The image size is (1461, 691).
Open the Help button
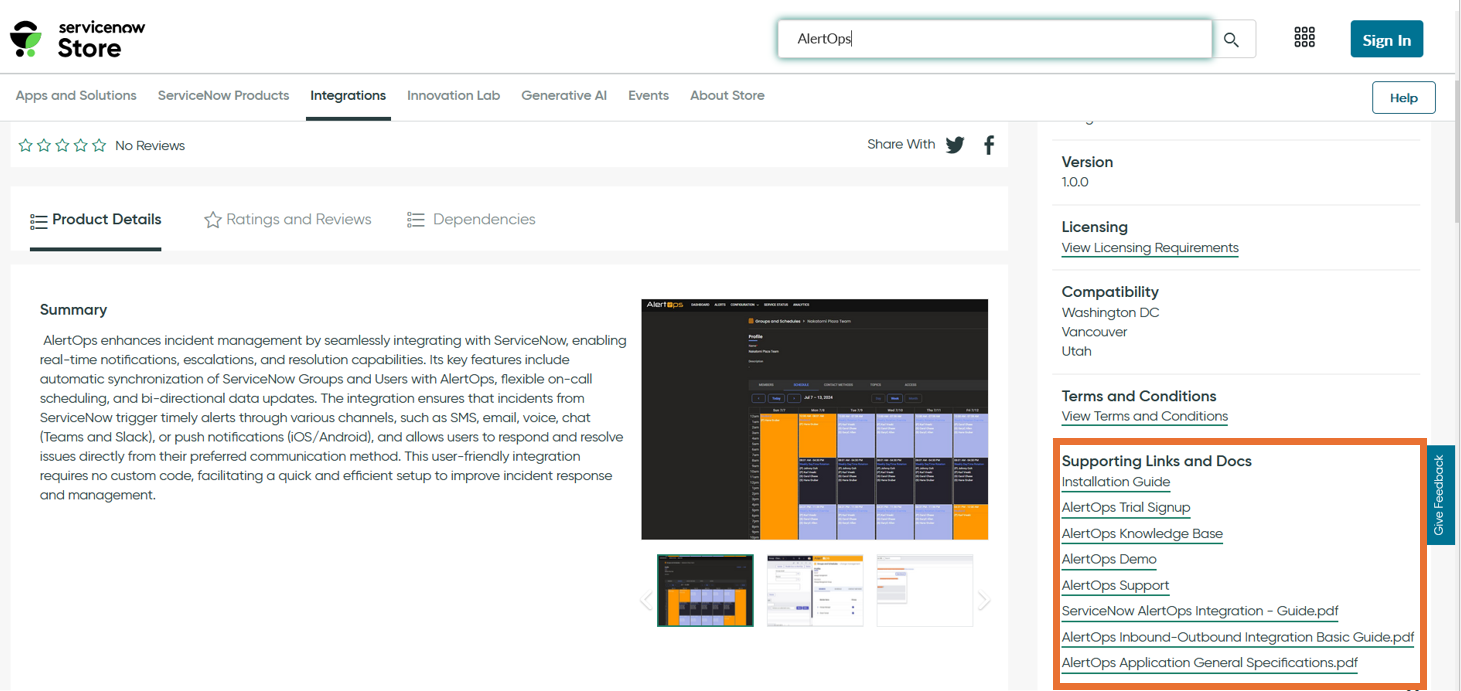(x=1403, y=97)
